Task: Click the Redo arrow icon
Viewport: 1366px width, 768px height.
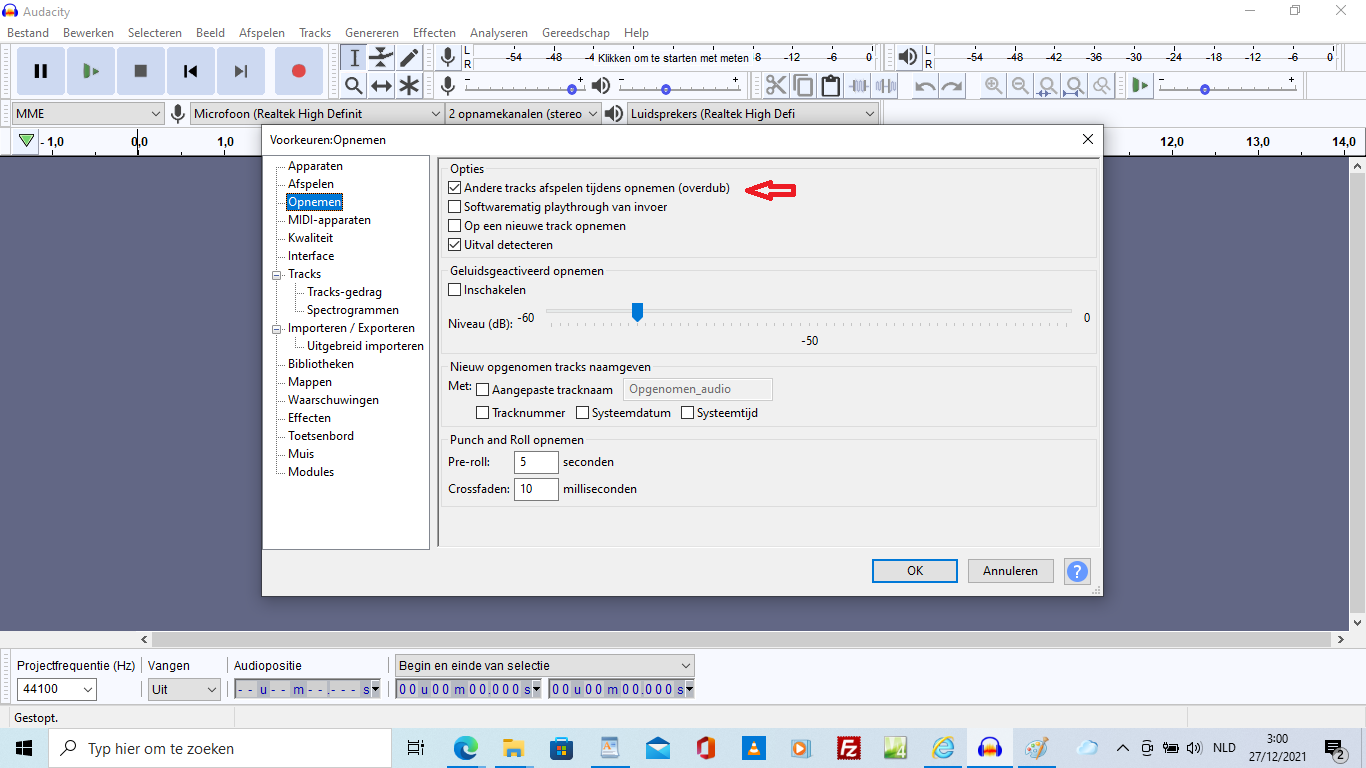Action: (x=952, y=86)
